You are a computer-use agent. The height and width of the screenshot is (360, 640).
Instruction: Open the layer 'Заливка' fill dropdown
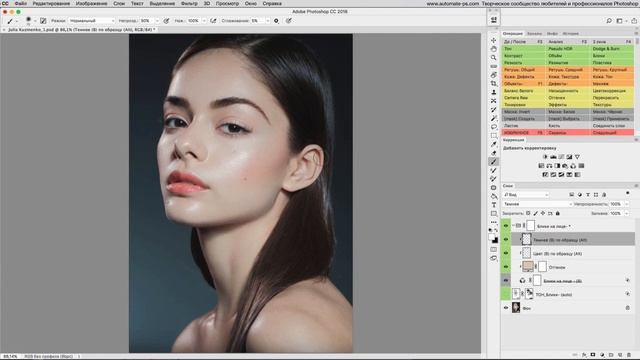(x=627, y=213)
